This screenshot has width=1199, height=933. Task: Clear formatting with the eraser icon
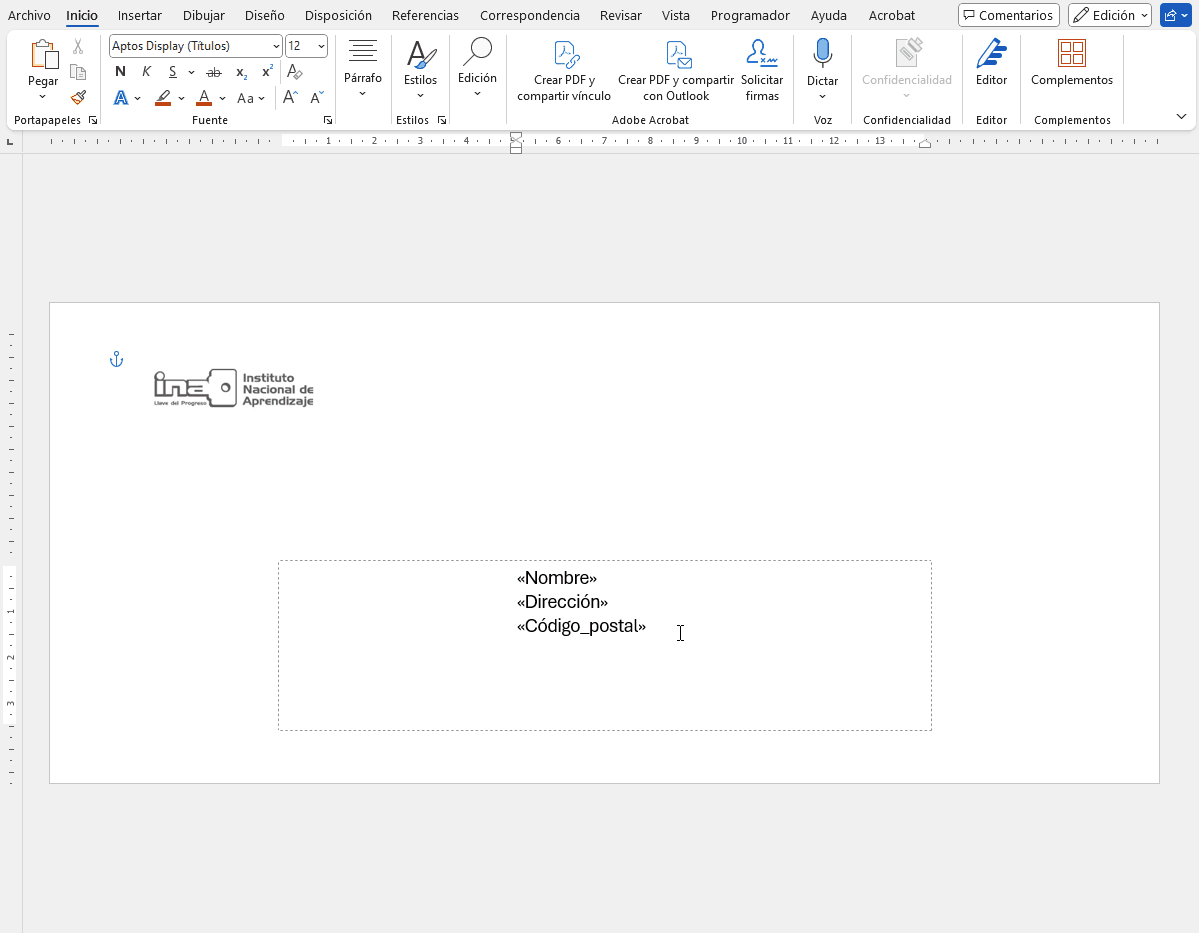click(x=294, y=72)
